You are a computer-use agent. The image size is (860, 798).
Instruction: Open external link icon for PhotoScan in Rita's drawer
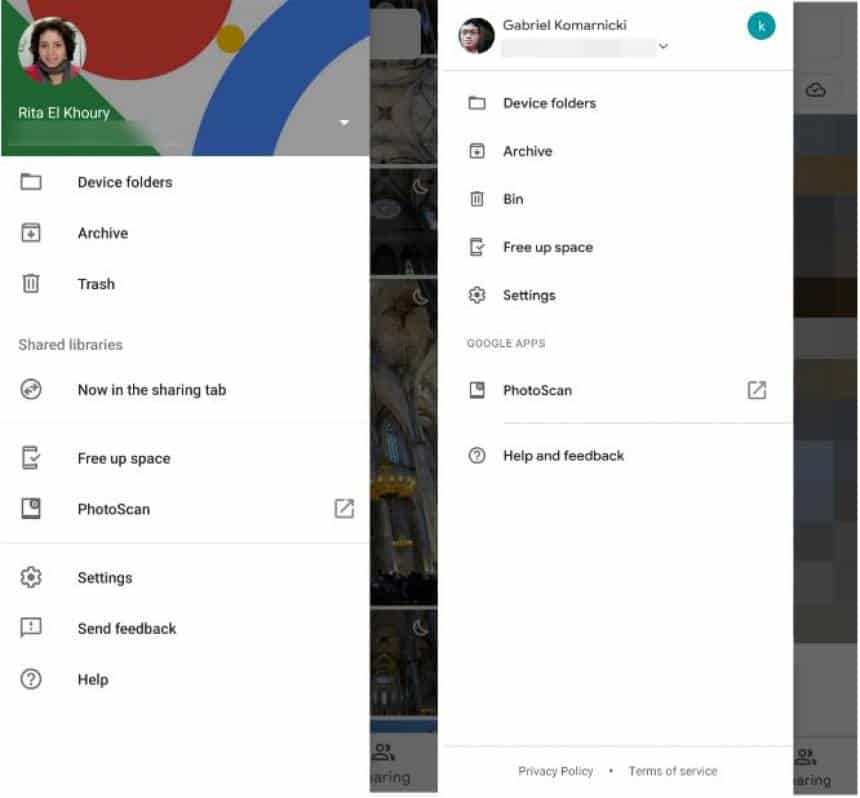click(344, 508)
